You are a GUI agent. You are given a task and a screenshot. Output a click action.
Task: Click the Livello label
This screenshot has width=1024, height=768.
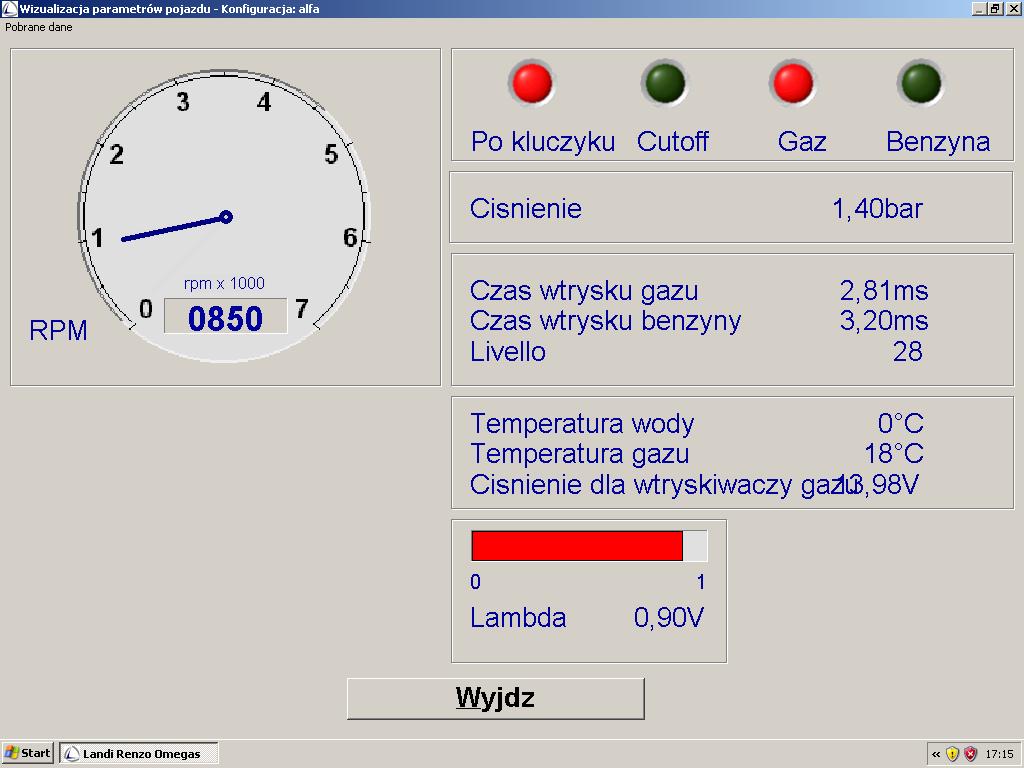point(507,351)
